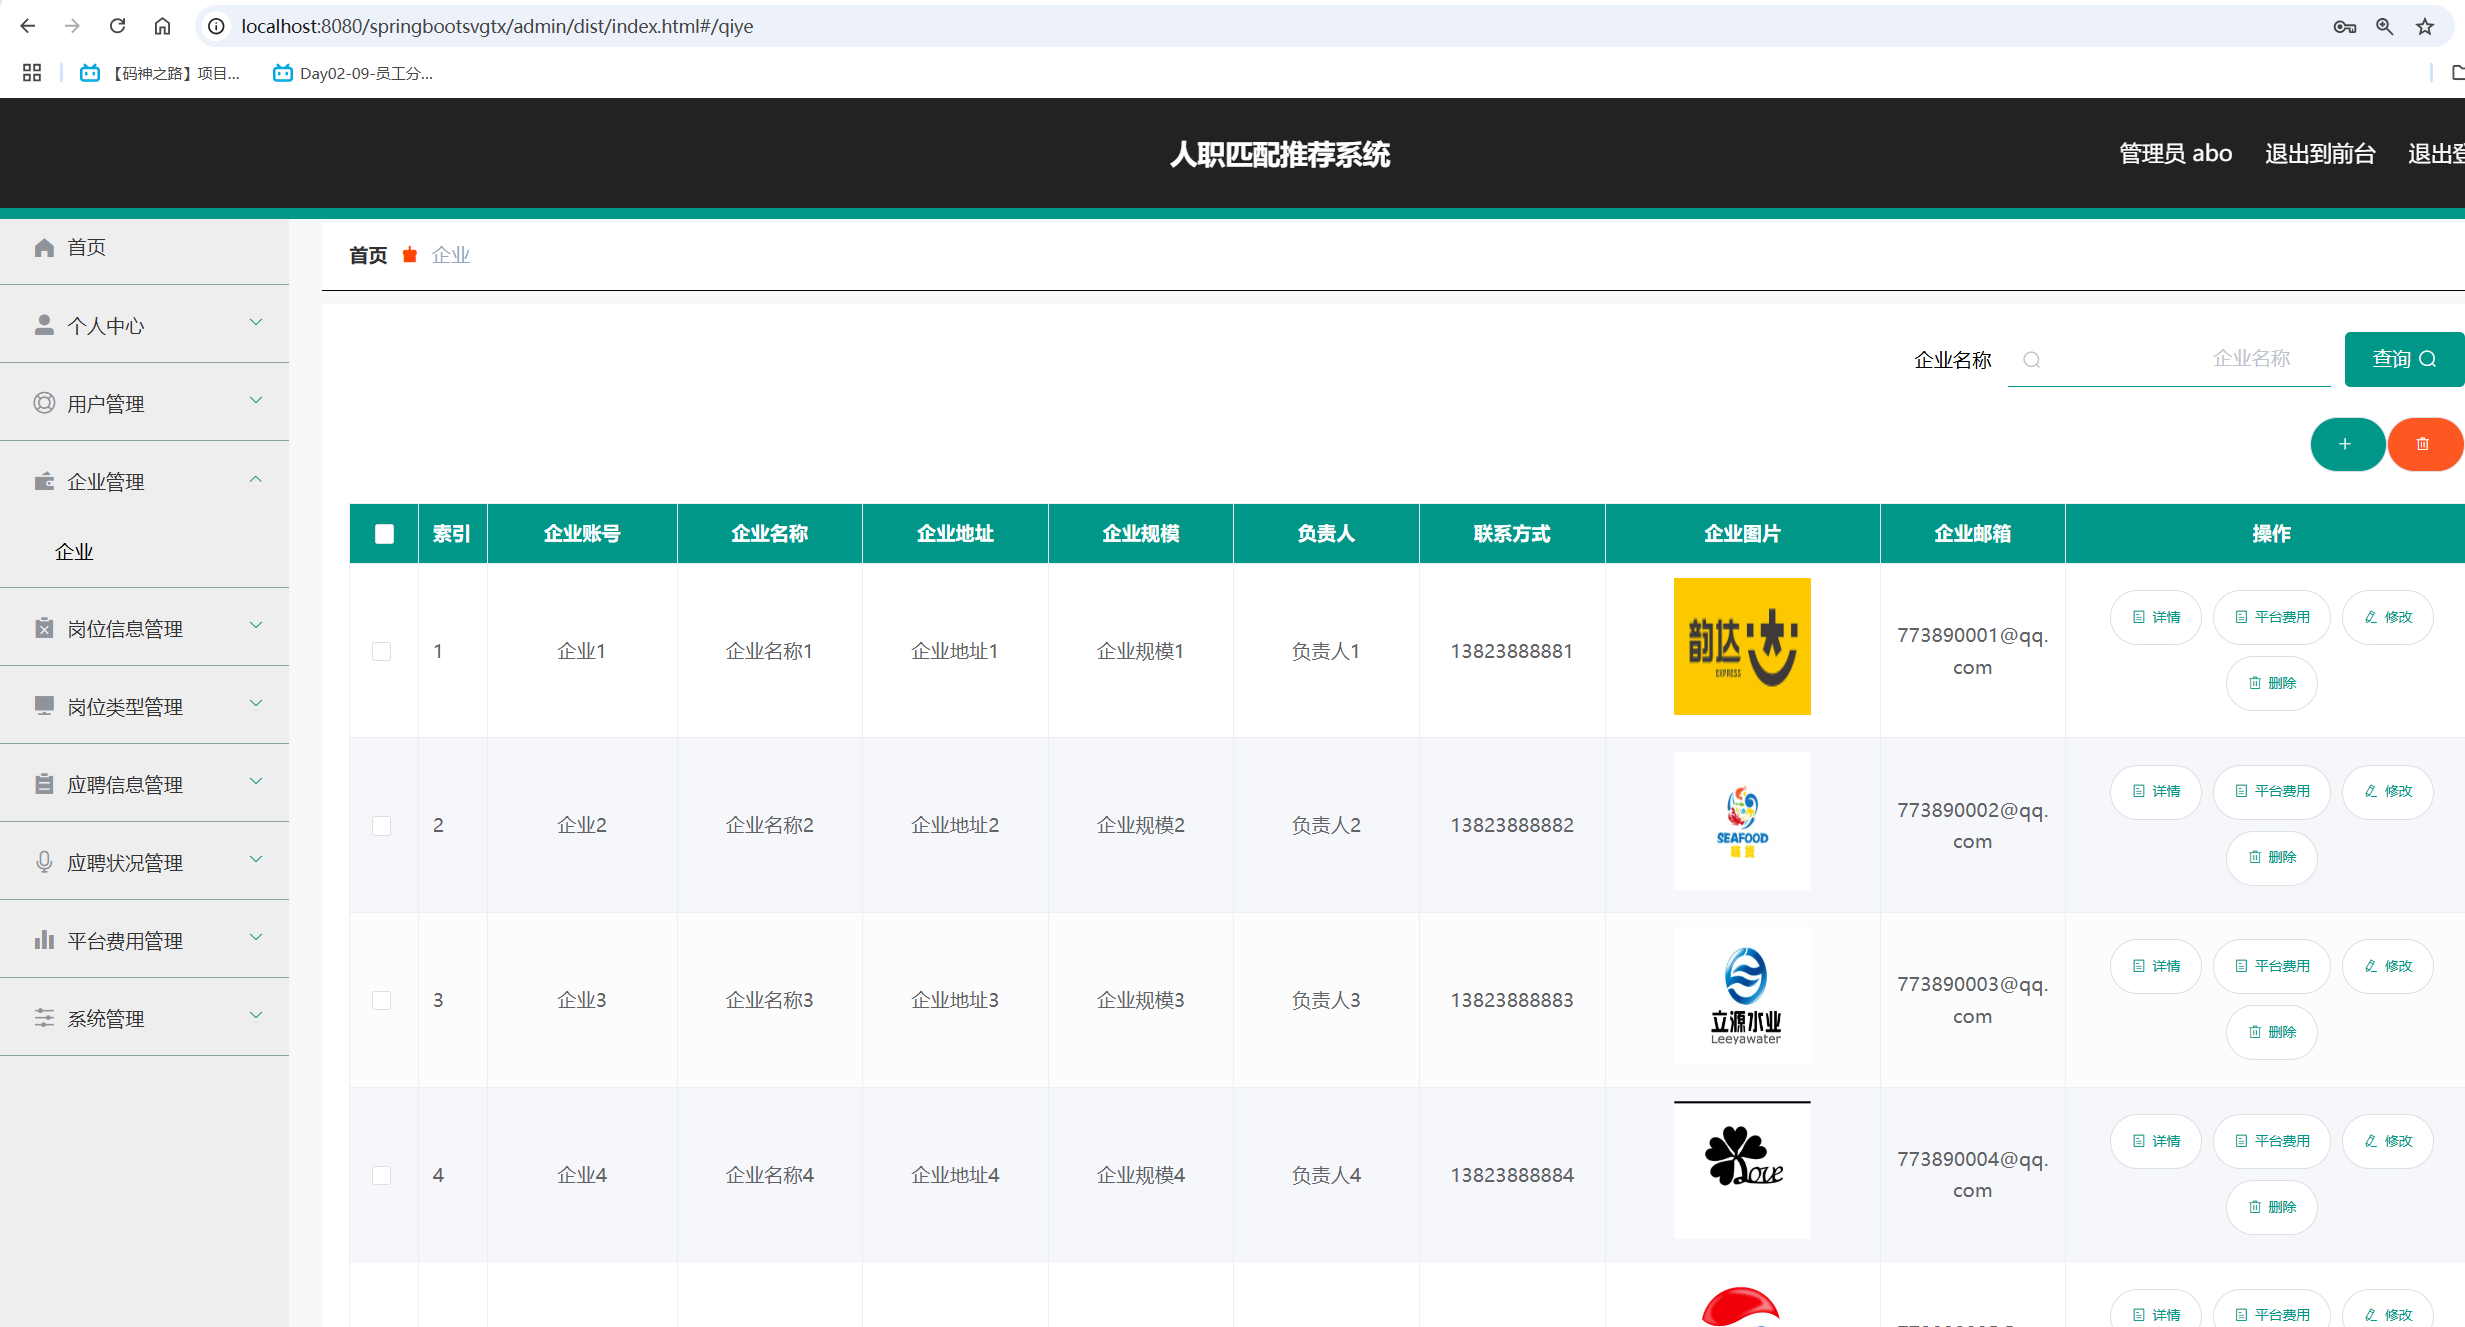Click the browser address bar URL
This screenshot has width=2465, height=1327.
tap(497, 26)
